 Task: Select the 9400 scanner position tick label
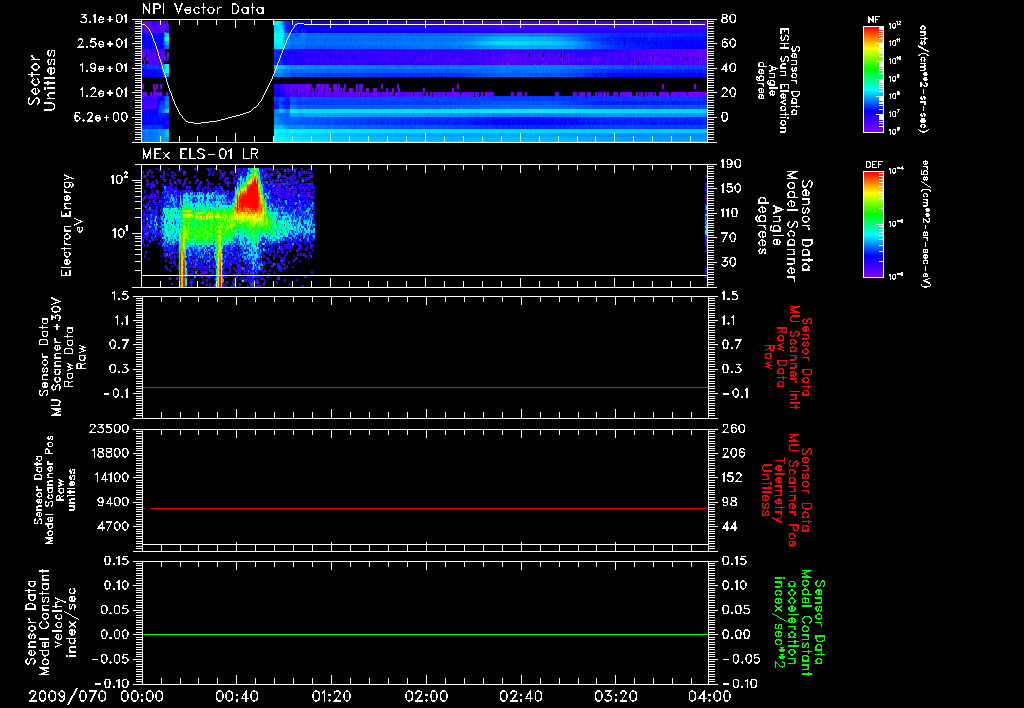113,502
